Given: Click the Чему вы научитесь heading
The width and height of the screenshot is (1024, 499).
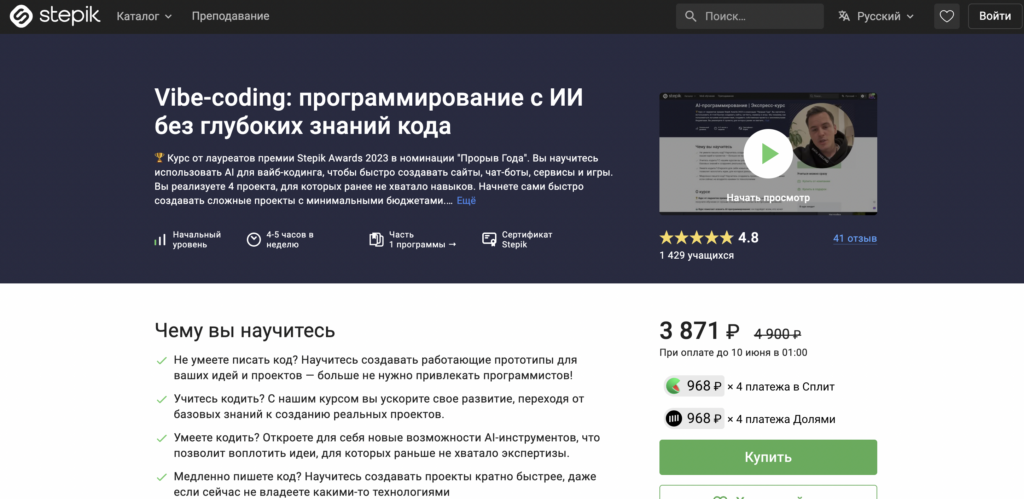Looking at the screenshot, I should [245, 330].
